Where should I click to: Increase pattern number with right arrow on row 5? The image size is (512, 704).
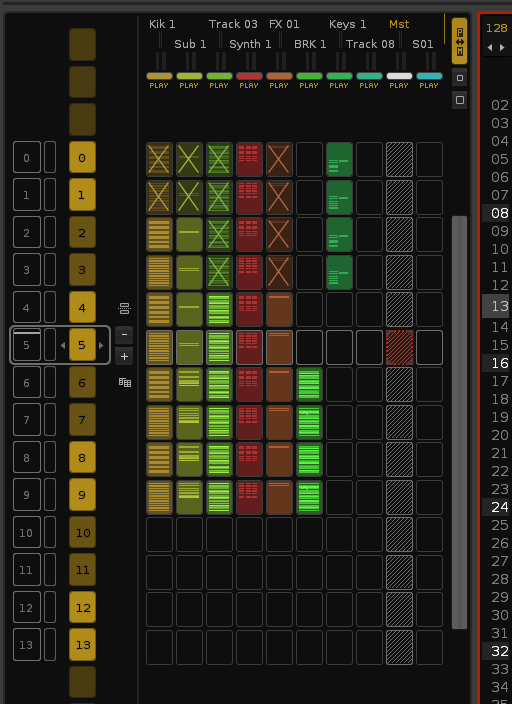tap(101, 345)
